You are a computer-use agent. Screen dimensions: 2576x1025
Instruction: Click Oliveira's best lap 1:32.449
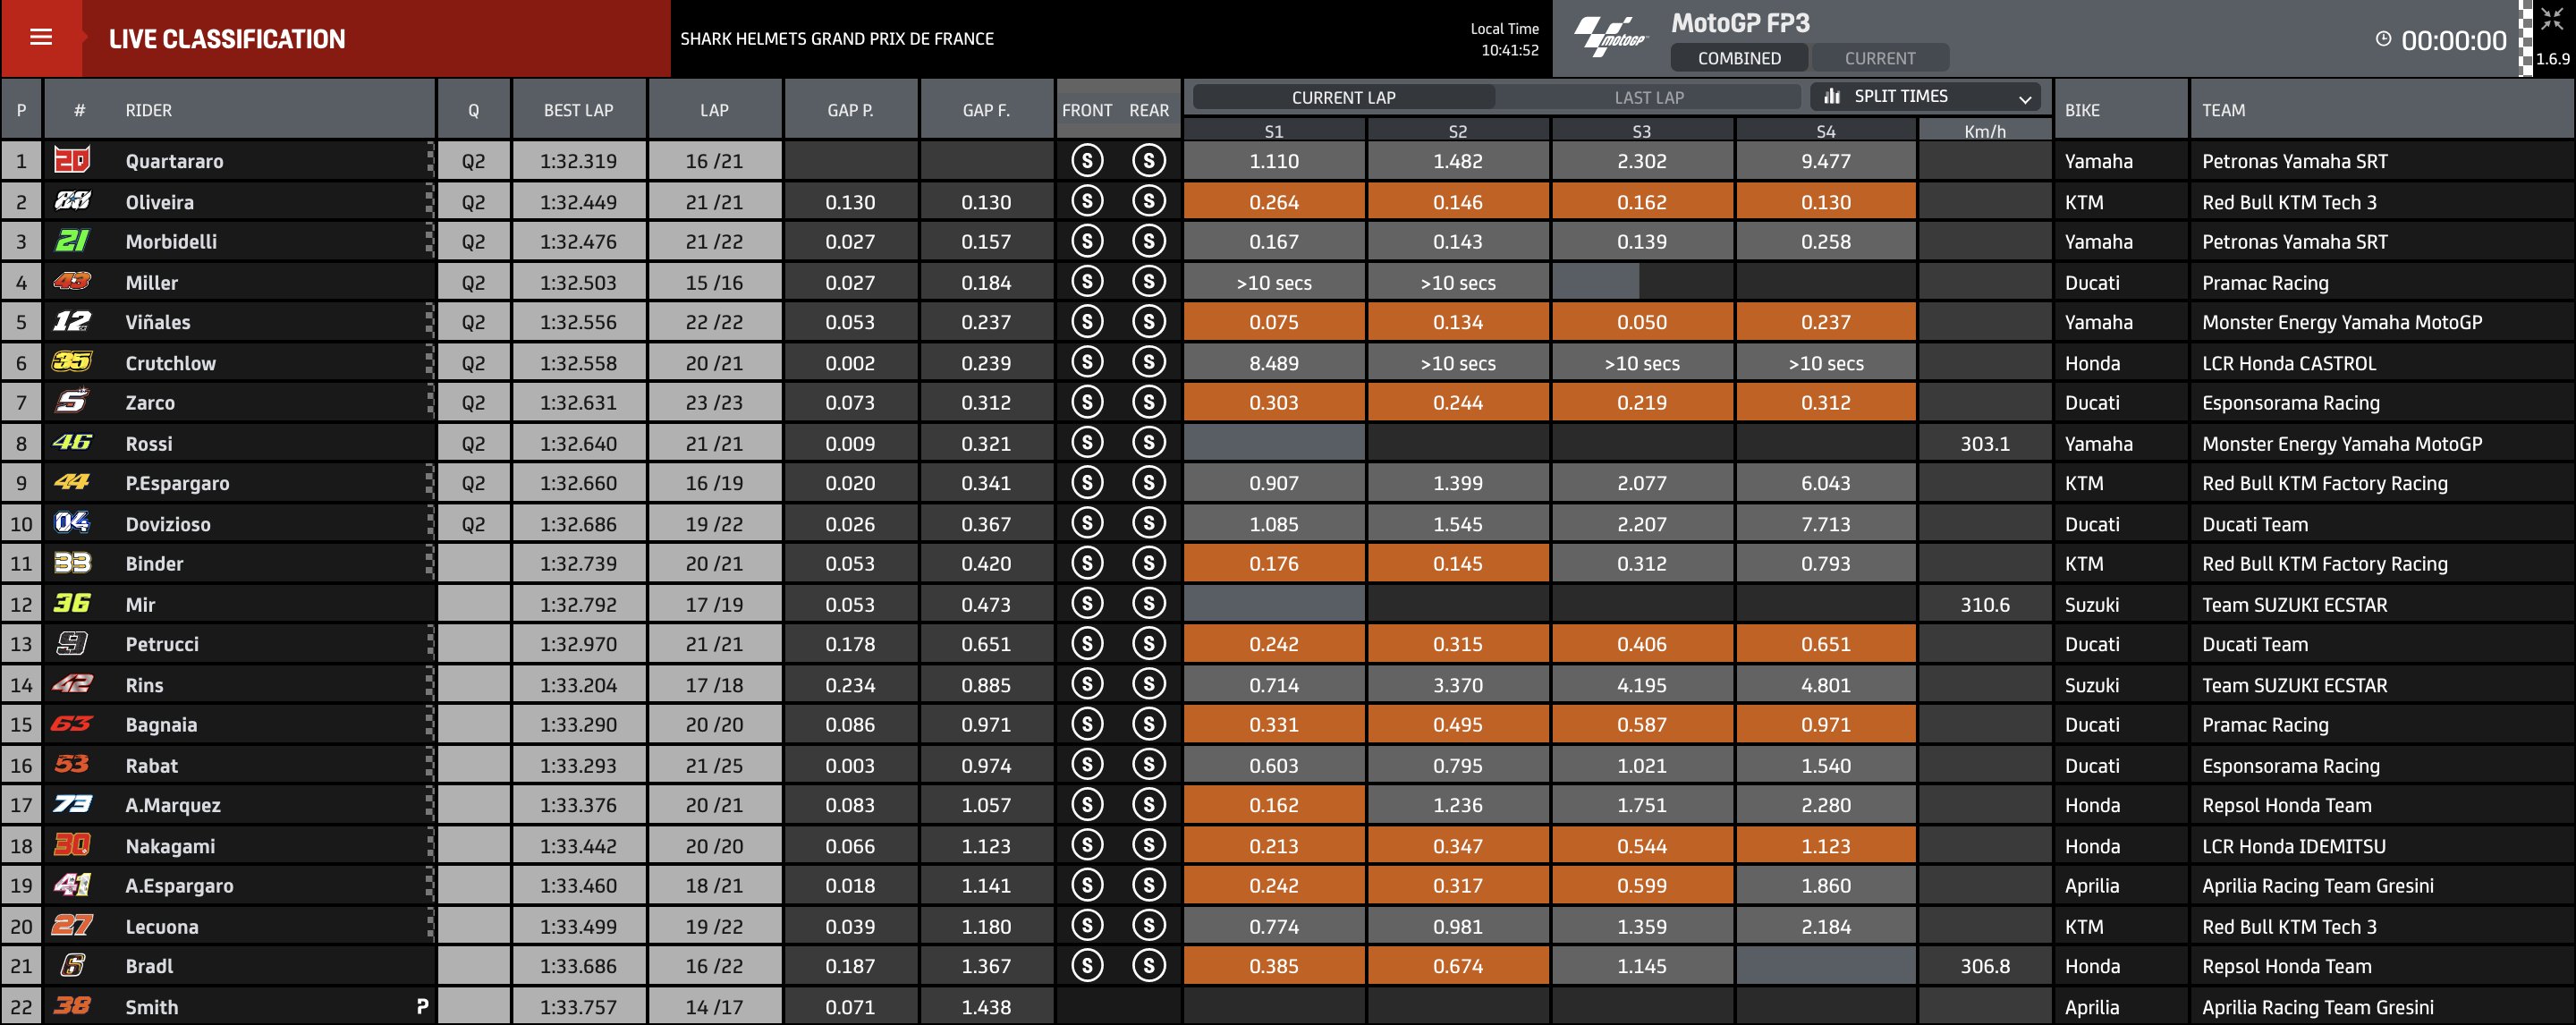[578, 202]
